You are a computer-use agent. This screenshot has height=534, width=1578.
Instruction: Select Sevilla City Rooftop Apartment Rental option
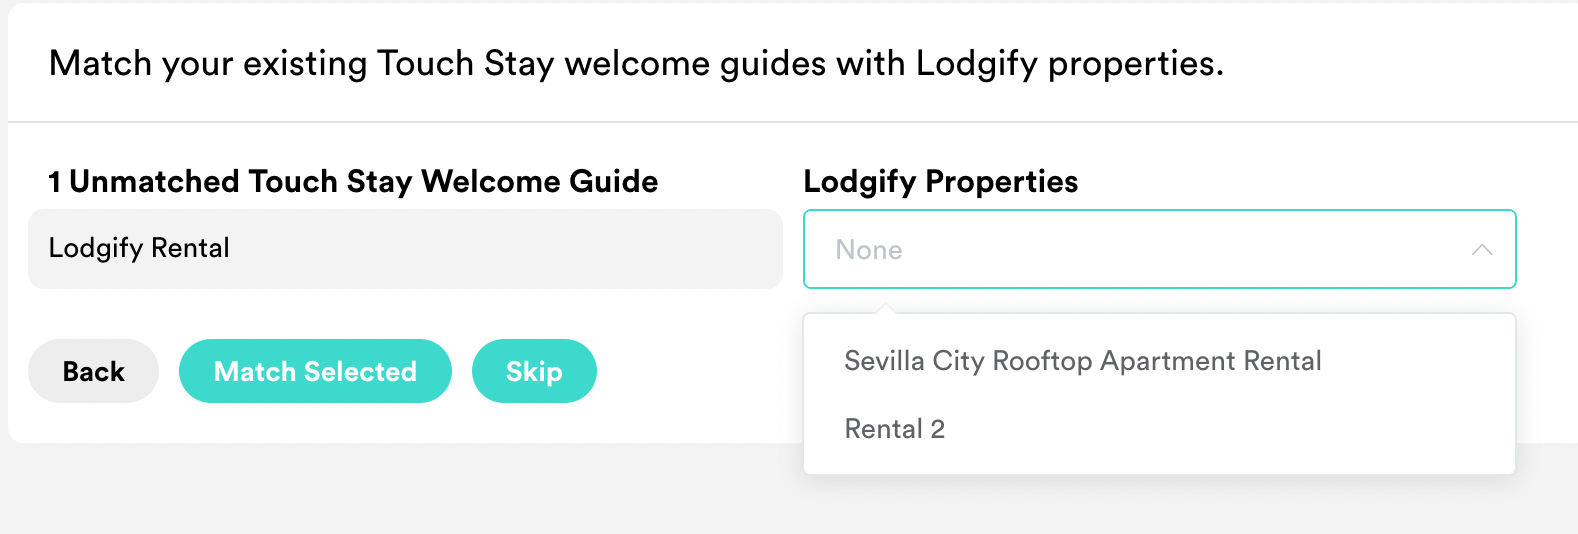pyautogui.click(x=1082, y=361)
